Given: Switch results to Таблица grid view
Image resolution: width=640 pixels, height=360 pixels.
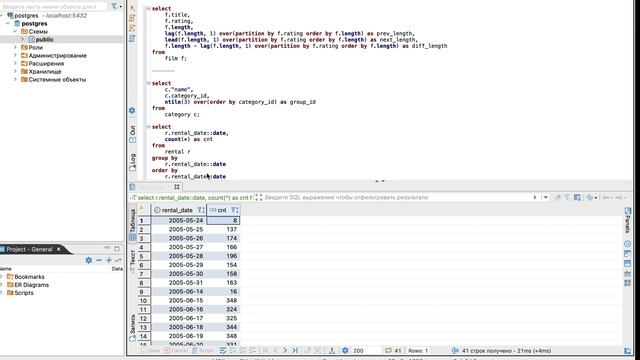Looking at the screenshot, I should (133, 225).
